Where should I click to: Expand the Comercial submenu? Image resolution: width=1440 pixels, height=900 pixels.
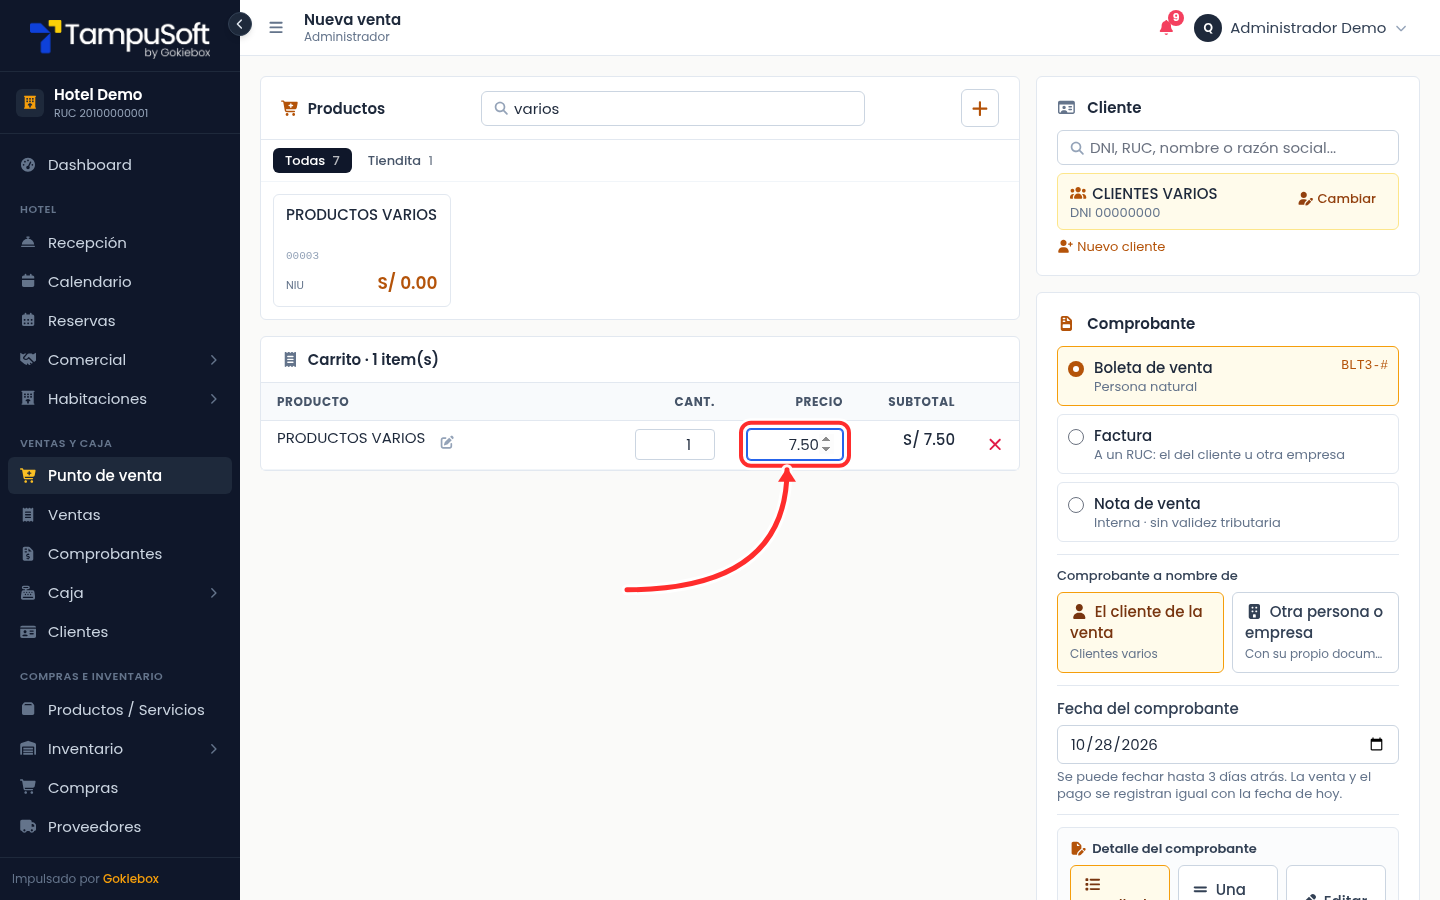tap(120, 360)
